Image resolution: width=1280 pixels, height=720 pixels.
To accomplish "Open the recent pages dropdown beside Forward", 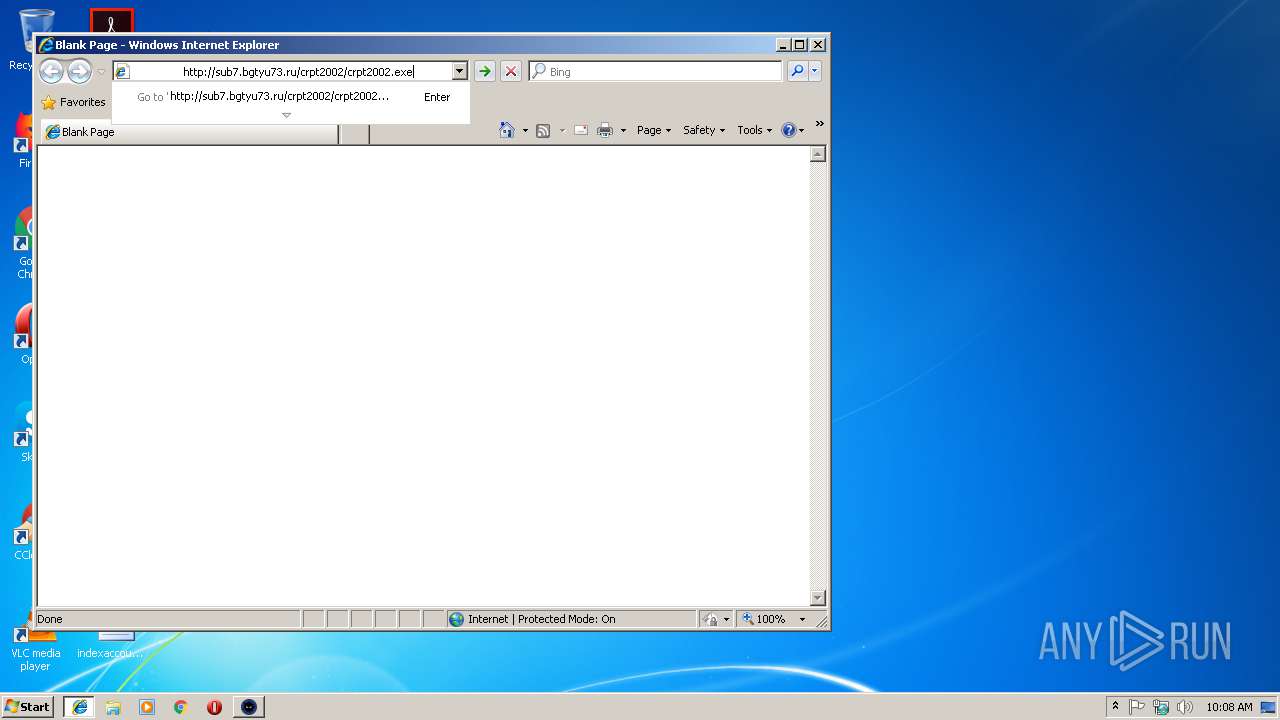I will 101,72.
